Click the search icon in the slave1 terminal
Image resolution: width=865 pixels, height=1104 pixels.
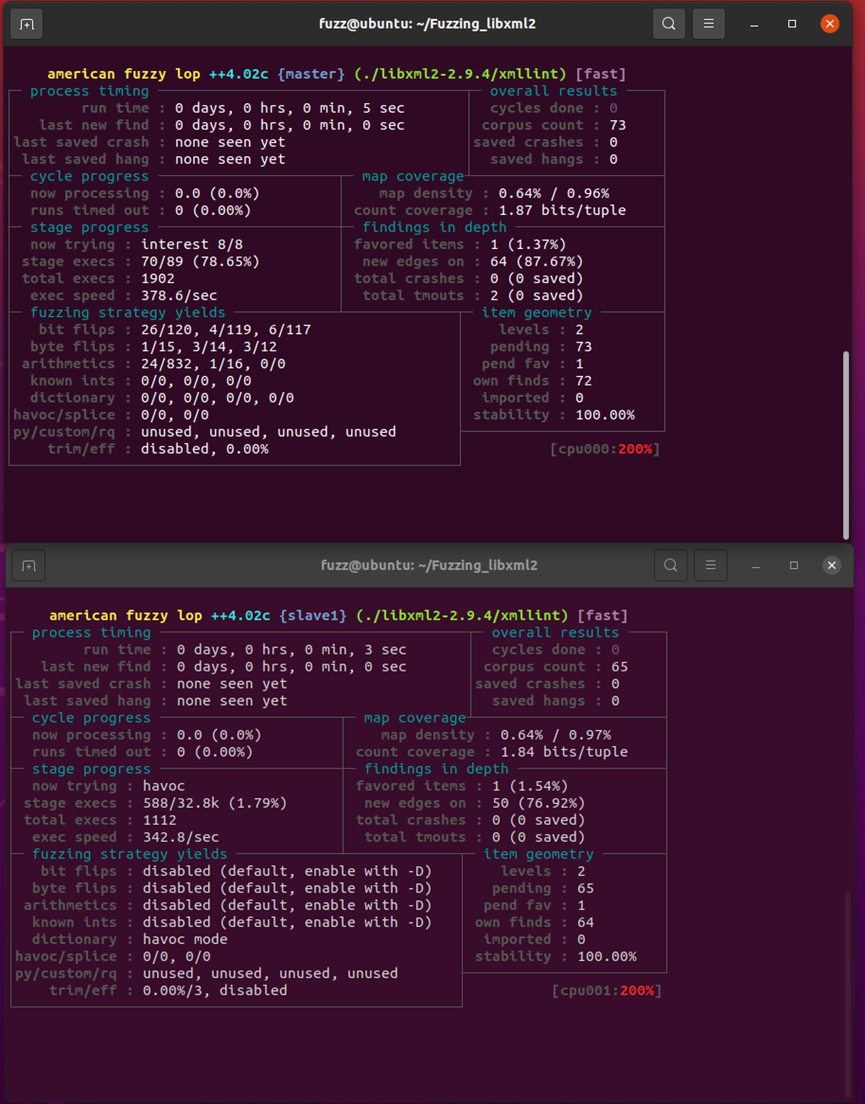671,566
